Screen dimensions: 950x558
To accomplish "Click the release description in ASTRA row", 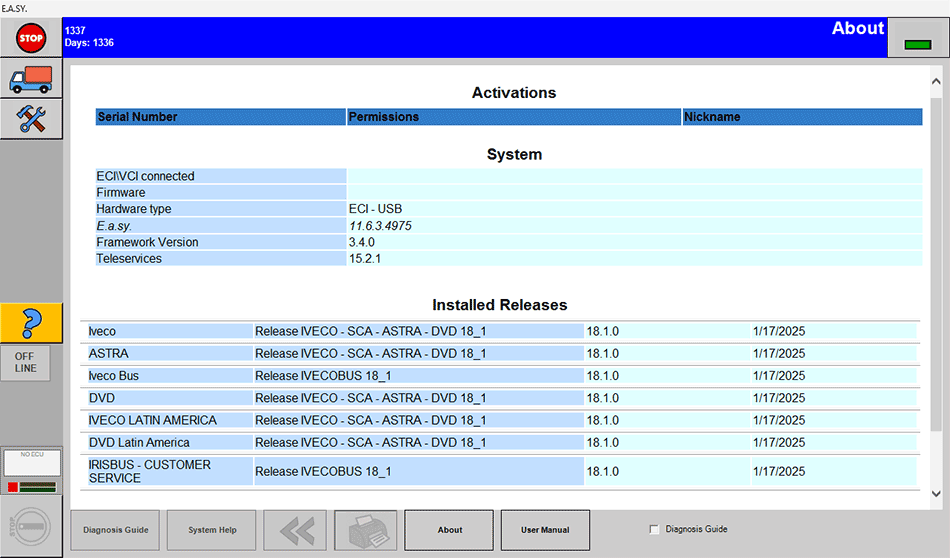I will tap(370, 354).
